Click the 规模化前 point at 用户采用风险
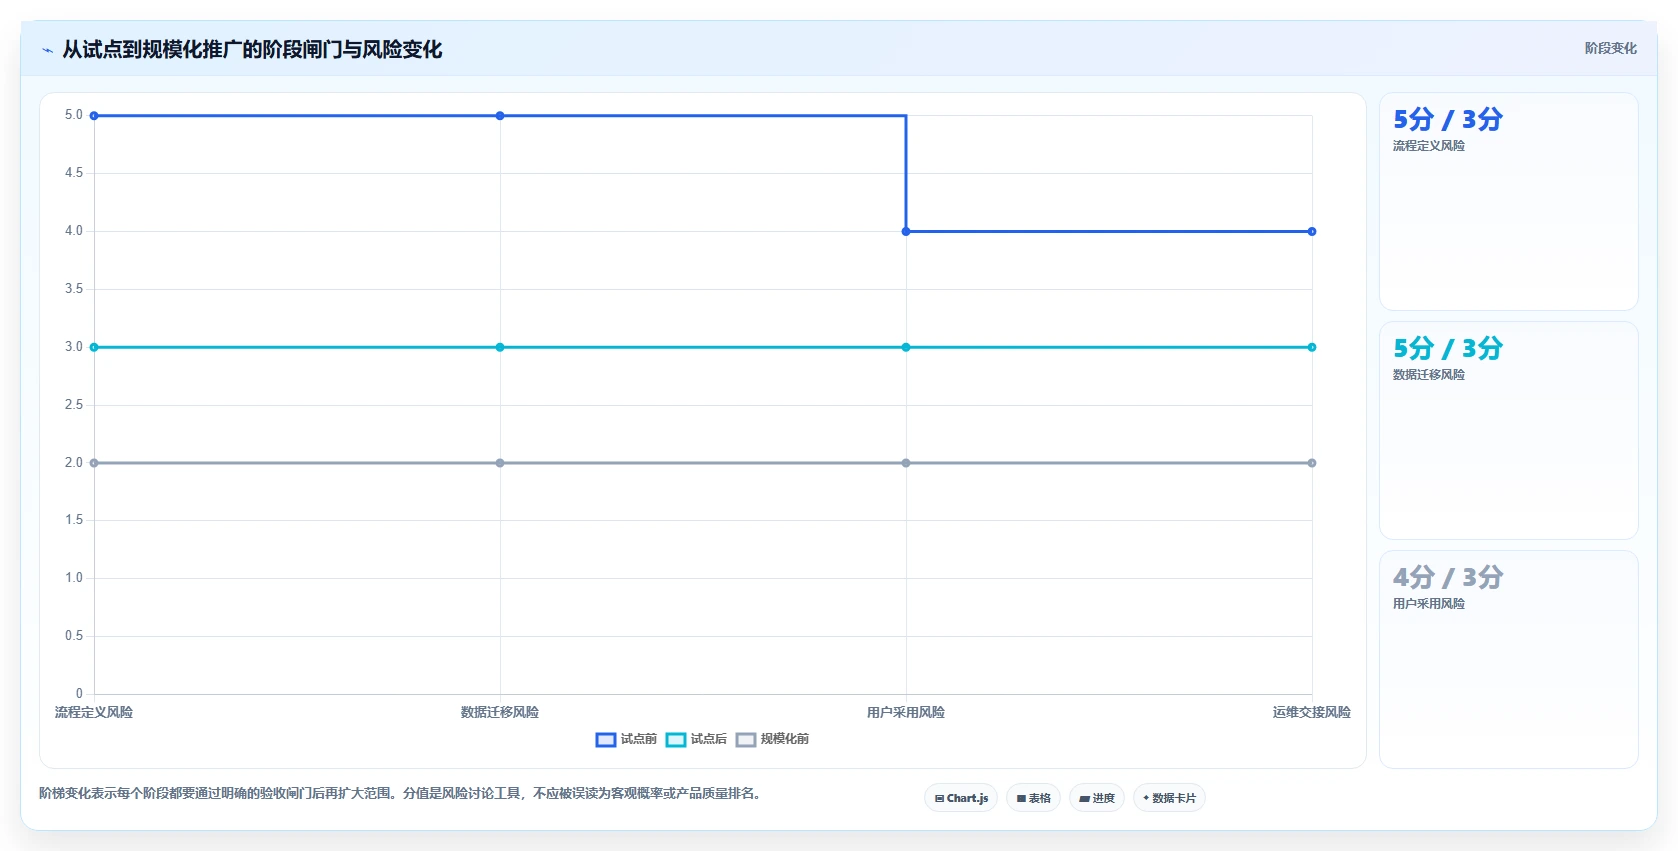 (906, 463)
